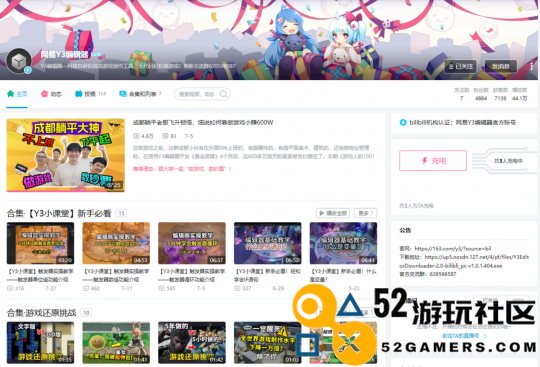The image size is (540, 367).
Task: Open the 03:20 tutorial video thumbnail
Action: click(40, 243)
